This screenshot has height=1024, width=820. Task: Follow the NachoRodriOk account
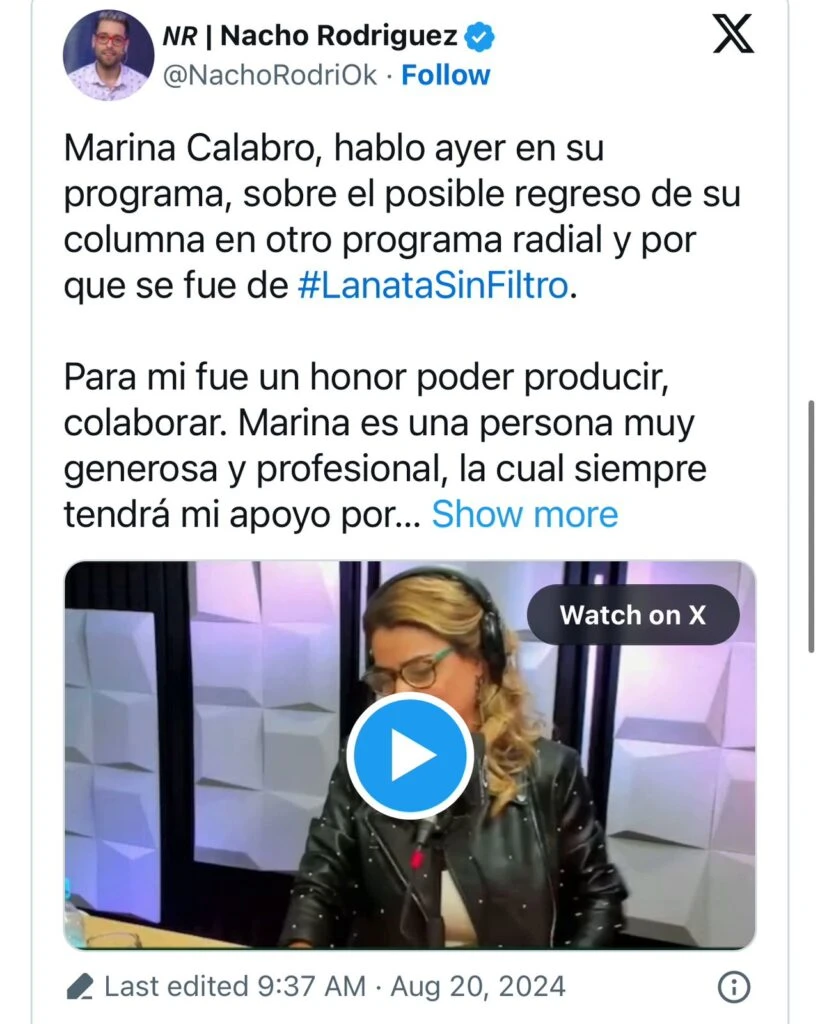445,75
